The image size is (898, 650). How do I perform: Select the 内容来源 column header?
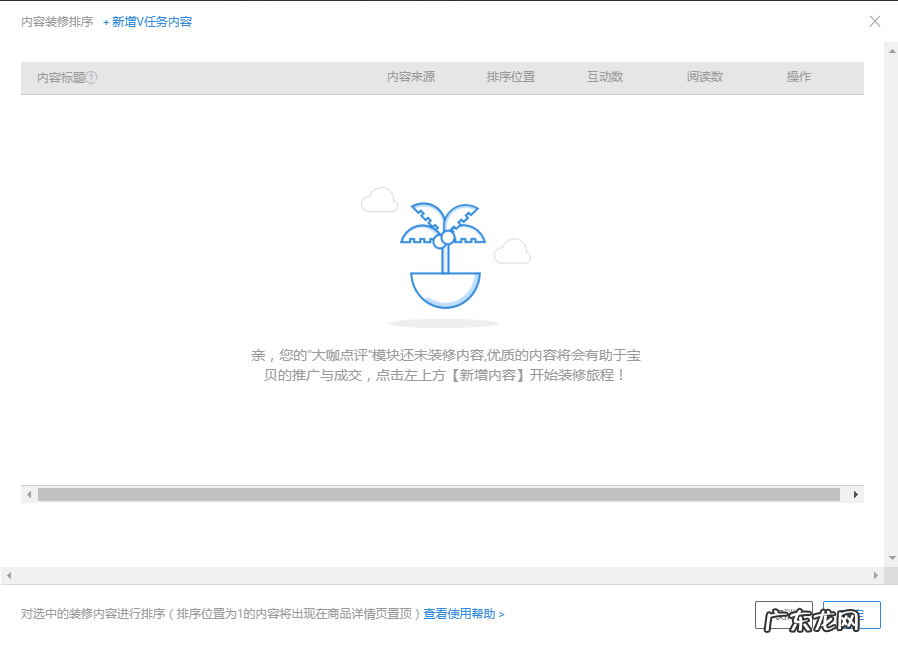(x=410, y=77)
